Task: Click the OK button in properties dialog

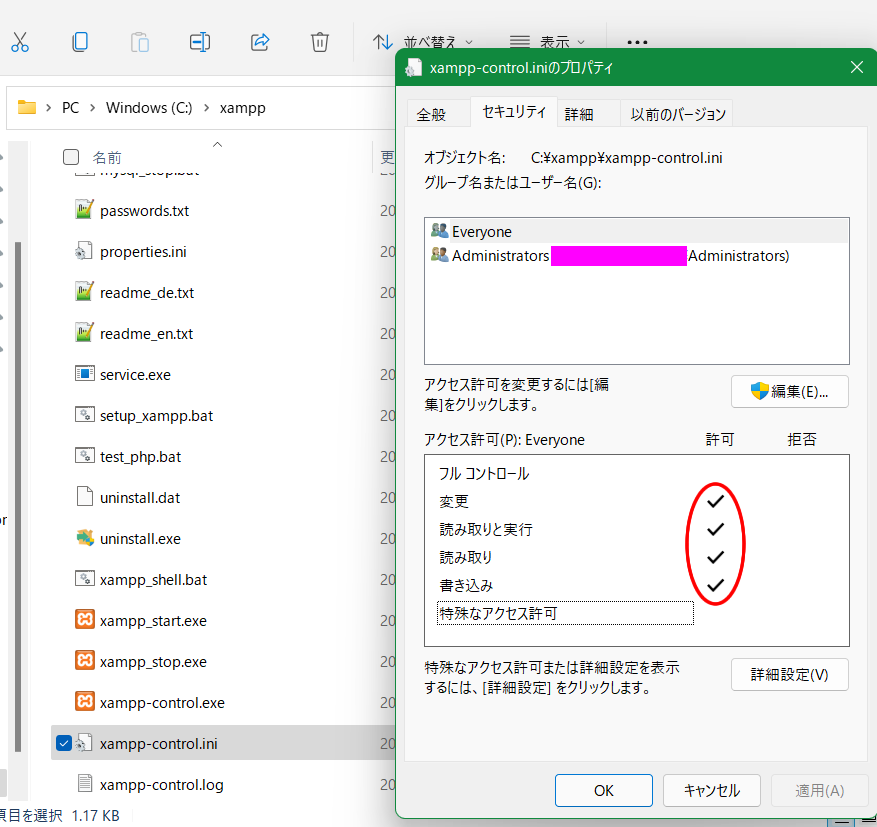Action: point(603,790)
